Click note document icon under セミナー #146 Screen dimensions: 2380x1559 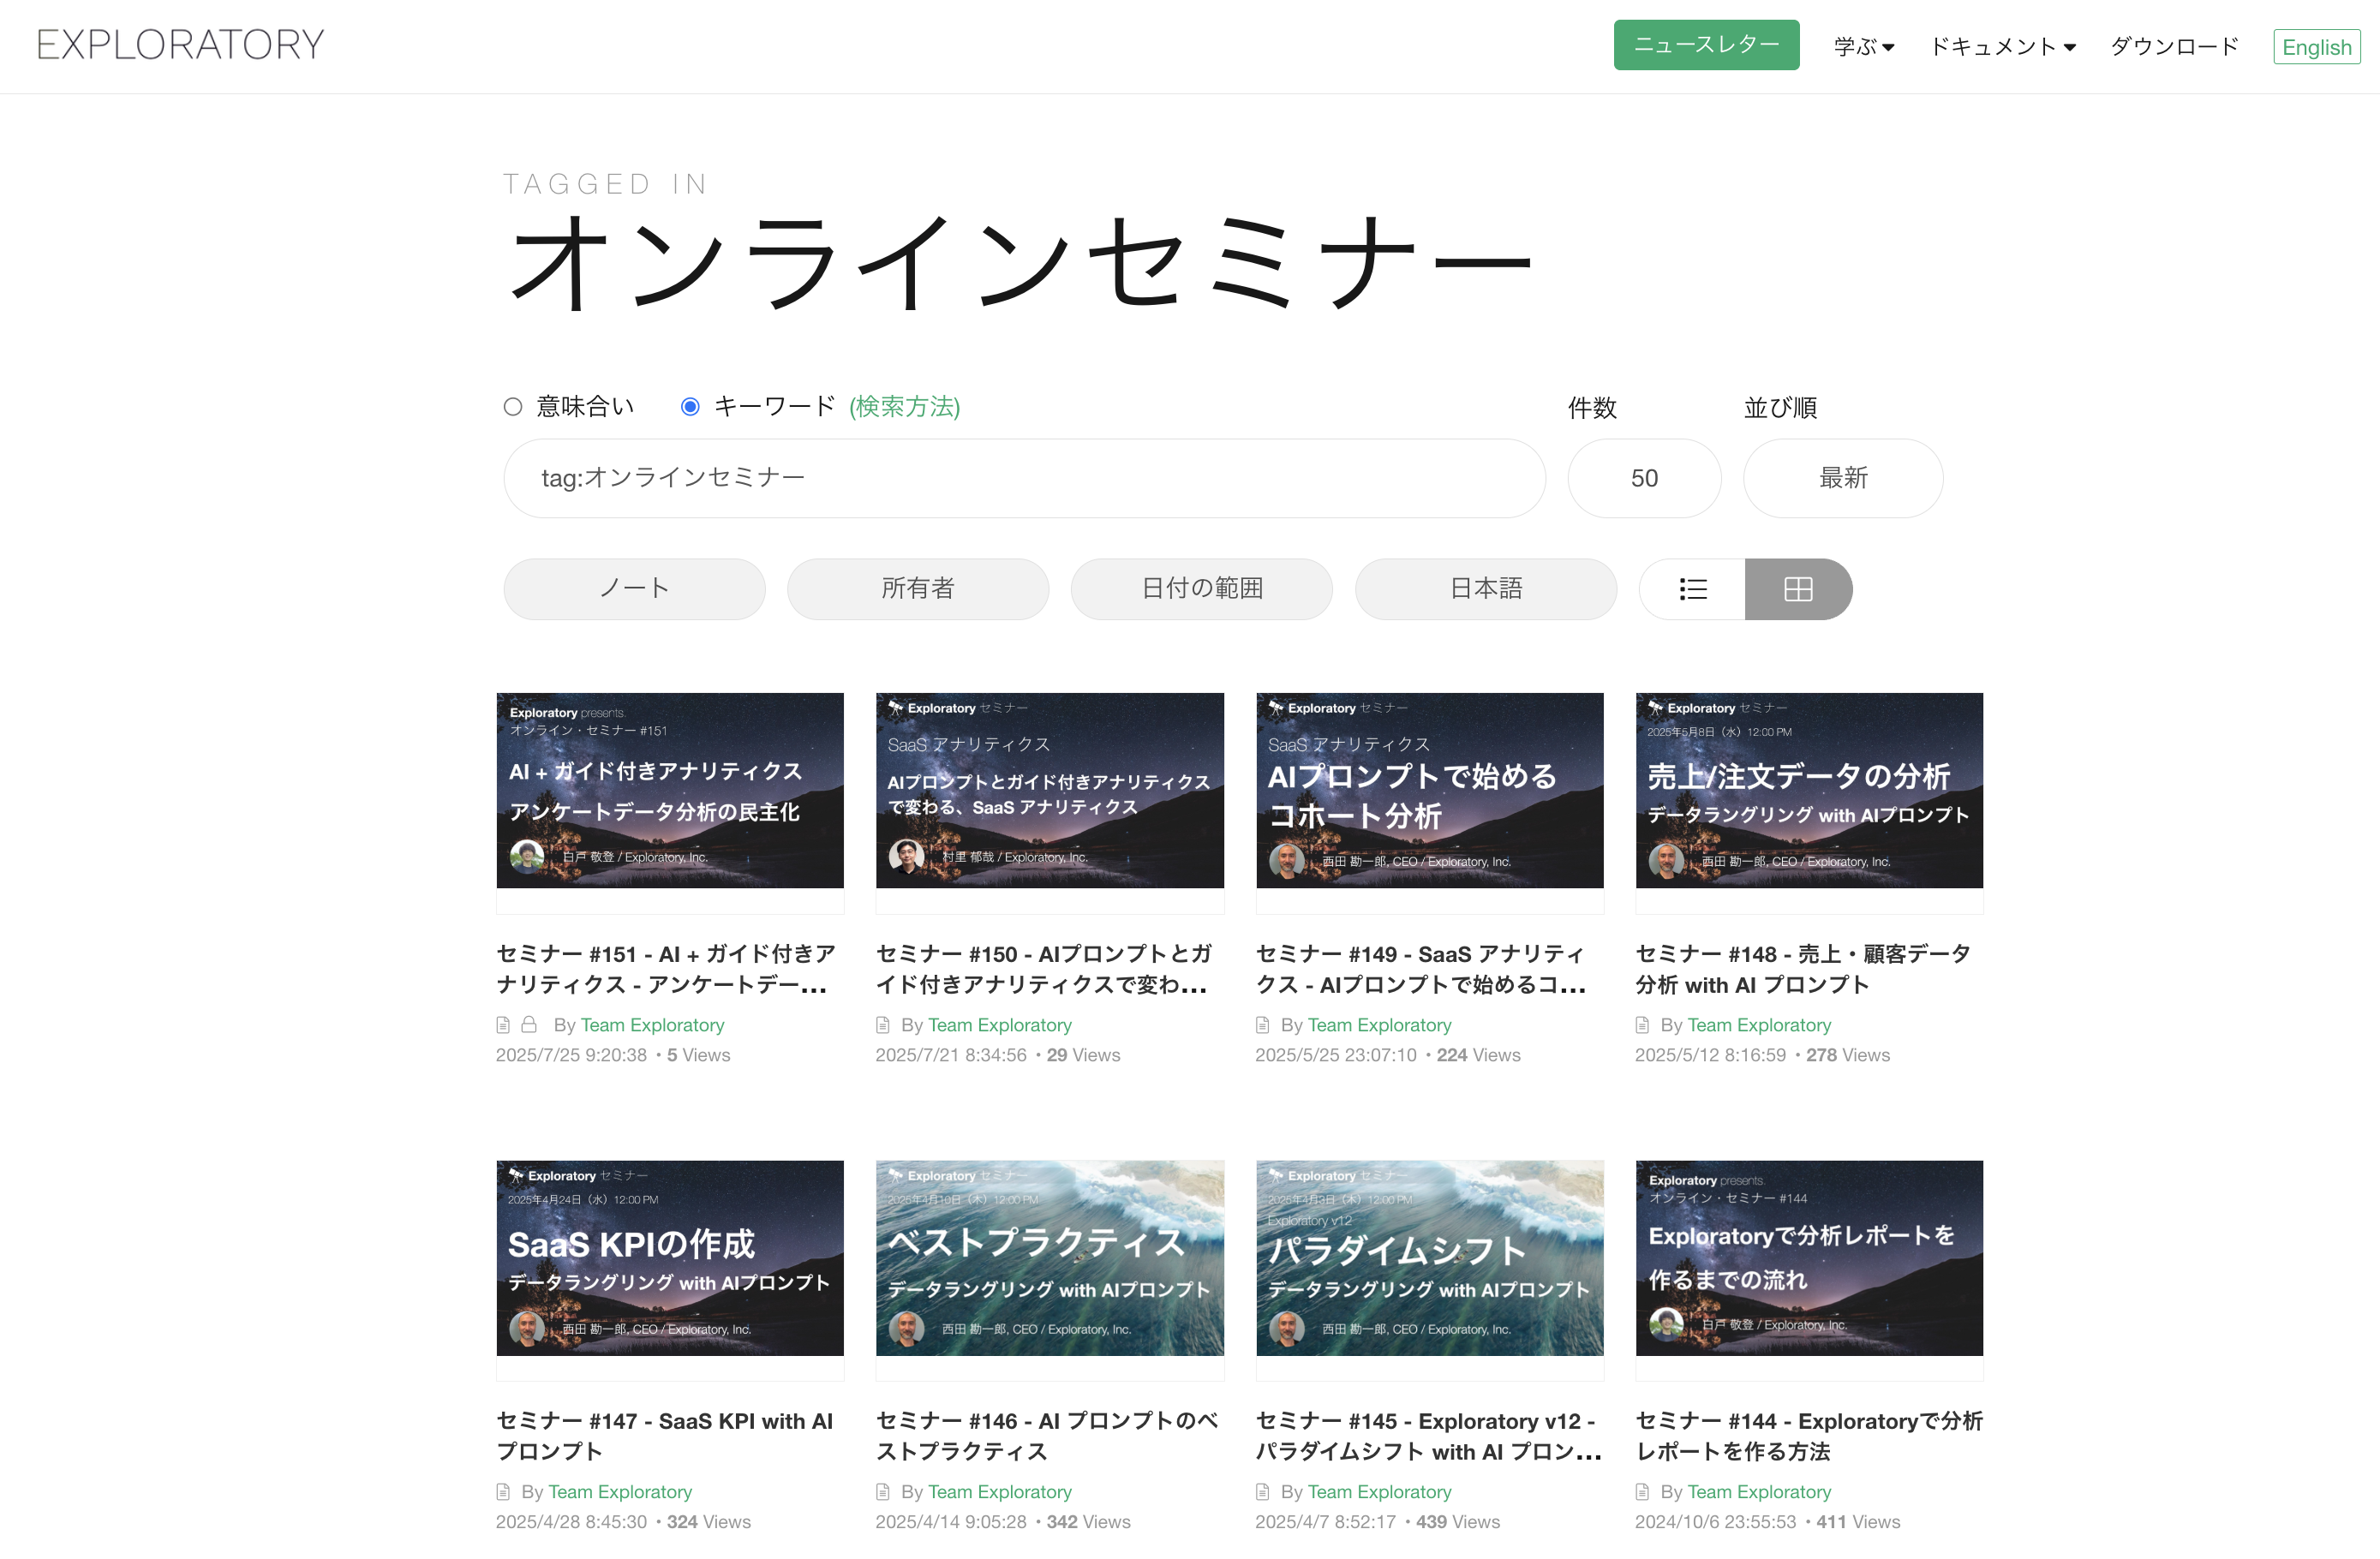883,1492
